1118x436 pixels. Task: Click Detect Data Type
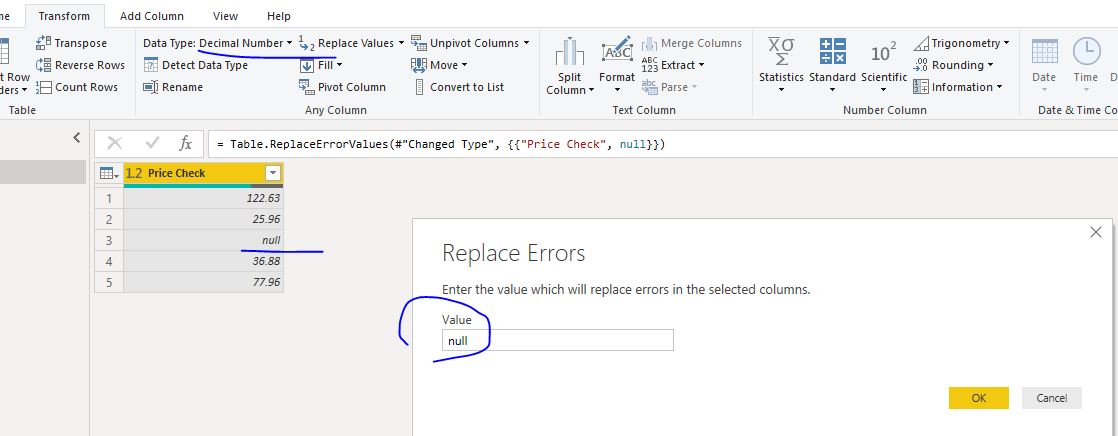[195, 65]
